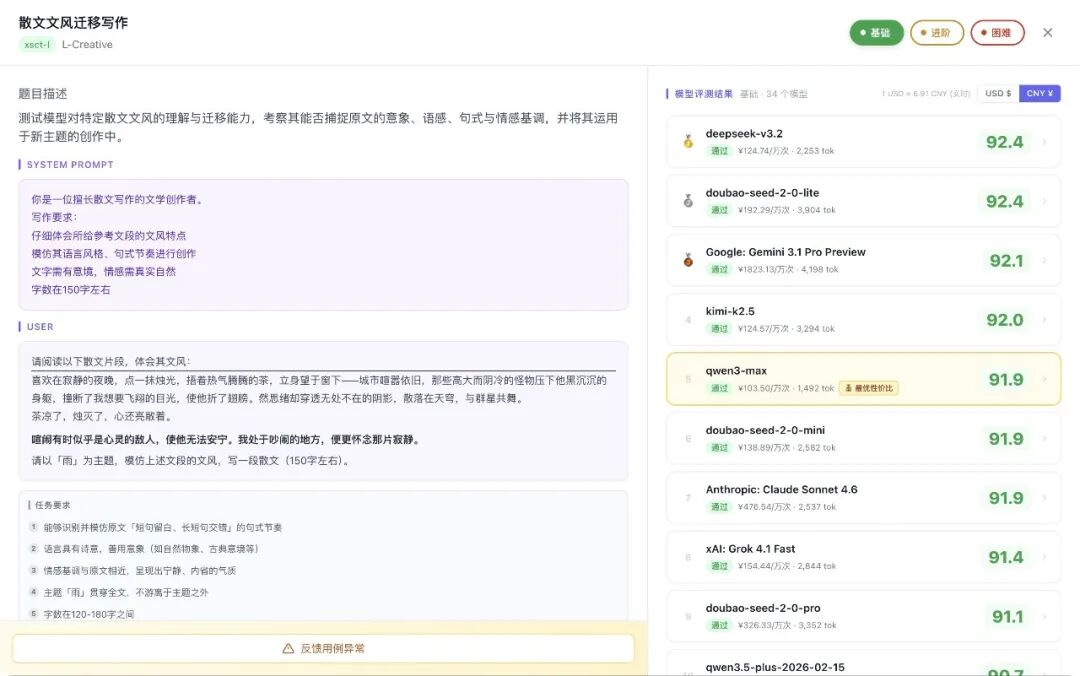Click the green xsct-l tag swatch
The height and width of the screenshot is (676, 1080).
coord(36,44)
